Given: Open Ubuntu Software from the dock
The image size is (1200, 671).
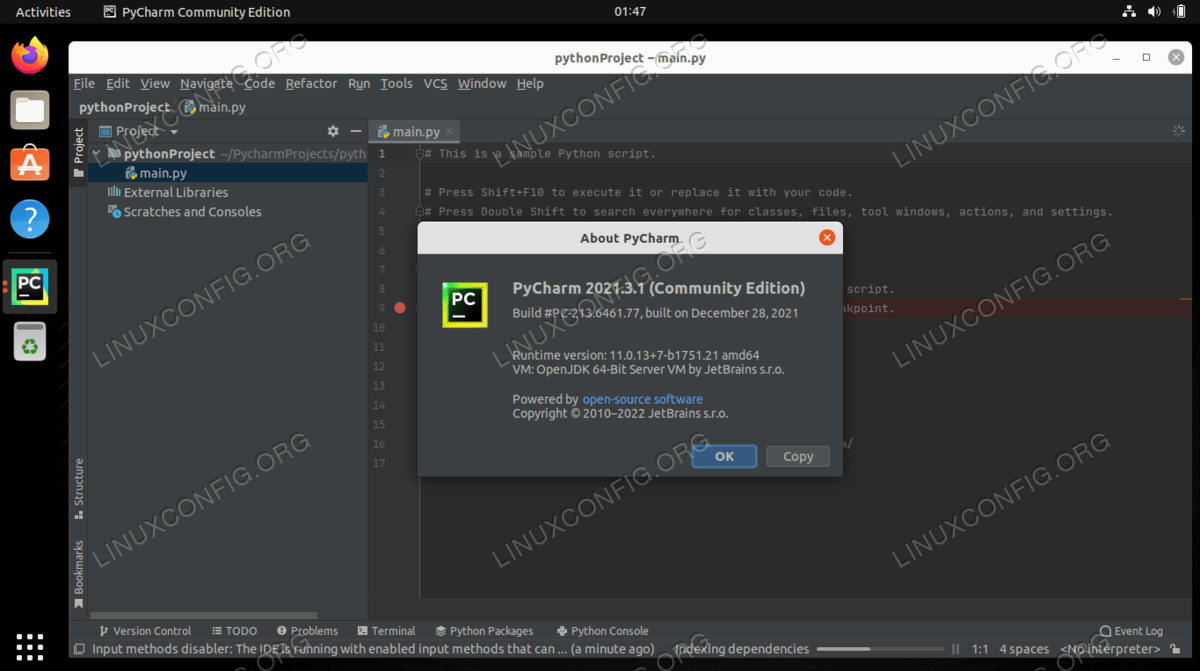Looking at the screenshot, I should coord(30,163).
